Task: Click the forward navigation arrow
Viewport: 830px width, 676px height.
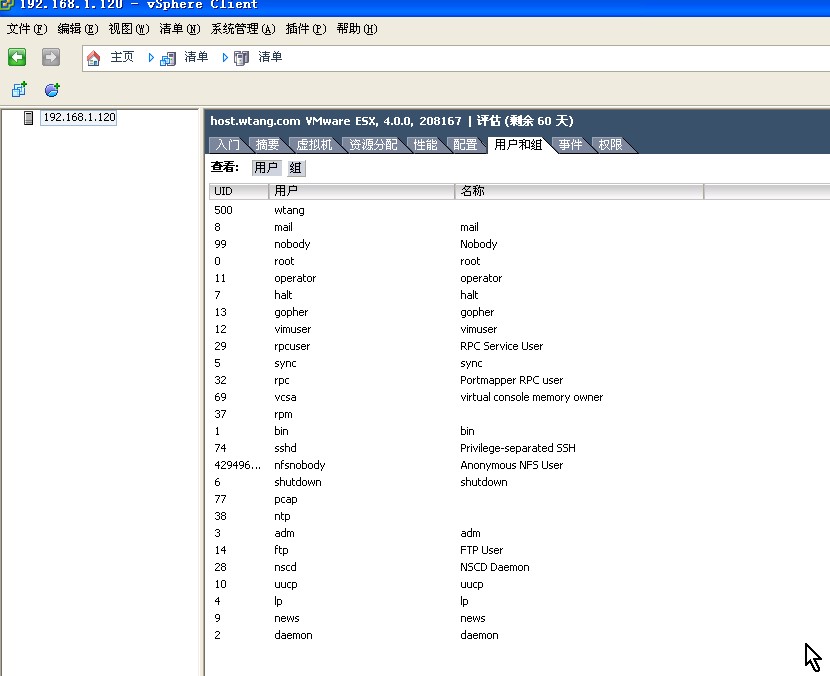Action: (51, 57)
